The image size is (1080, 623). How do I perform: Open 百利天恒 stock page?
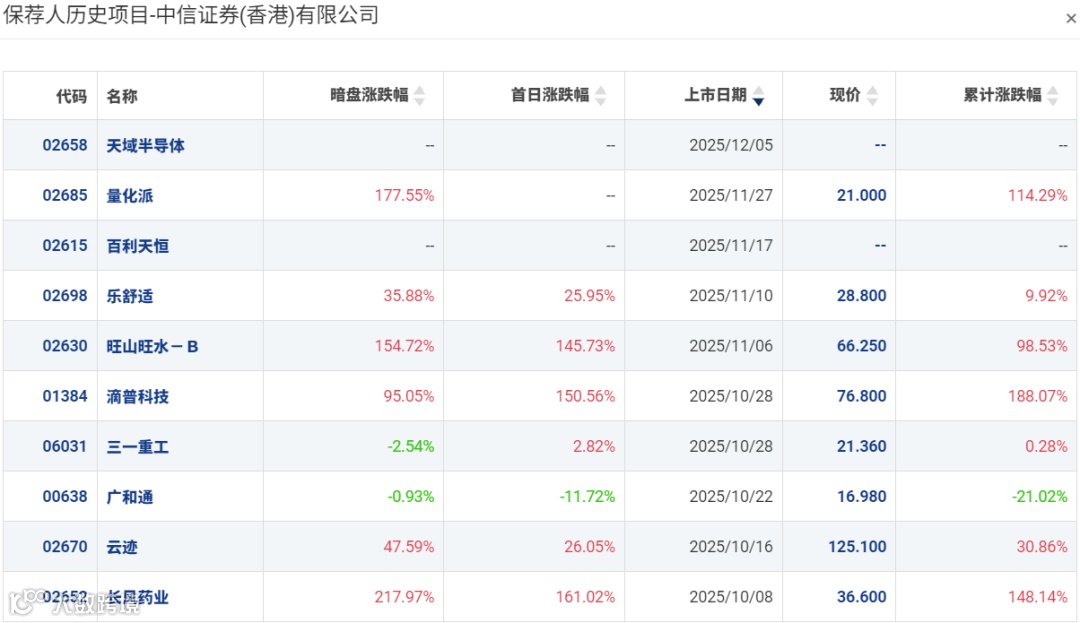click(x=138, y=246)
